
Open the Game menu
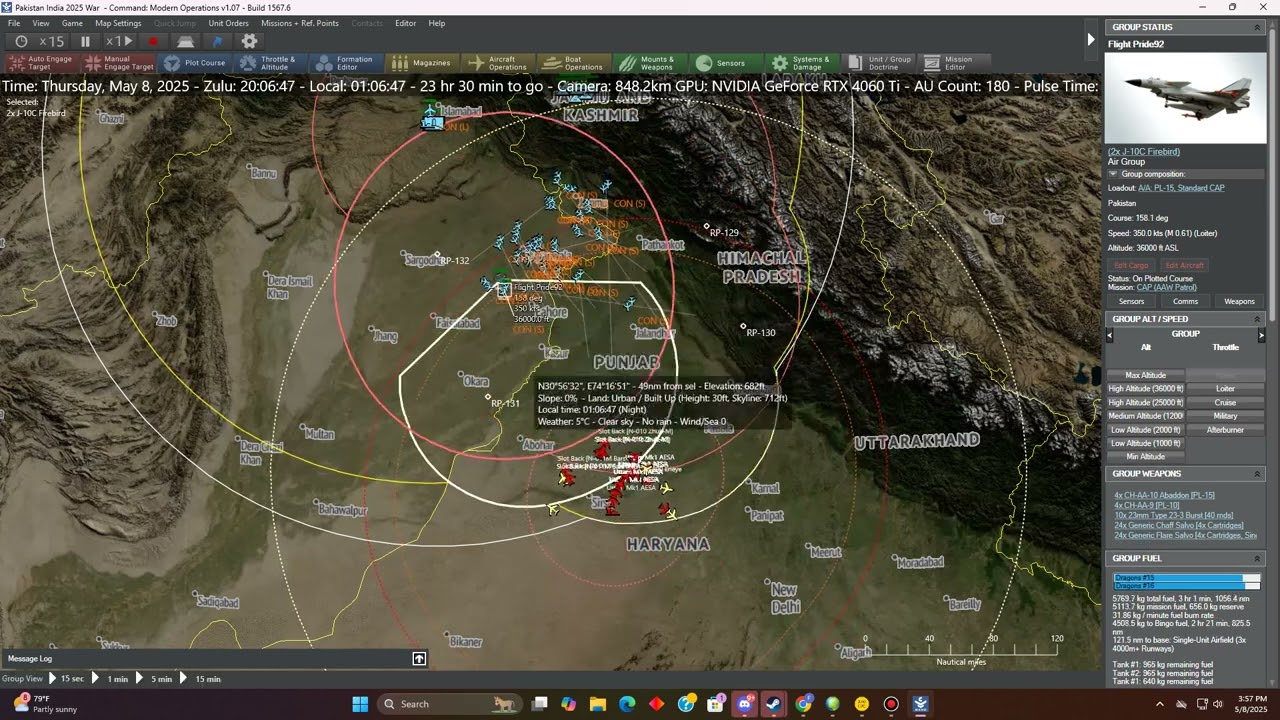coord(72,23)
